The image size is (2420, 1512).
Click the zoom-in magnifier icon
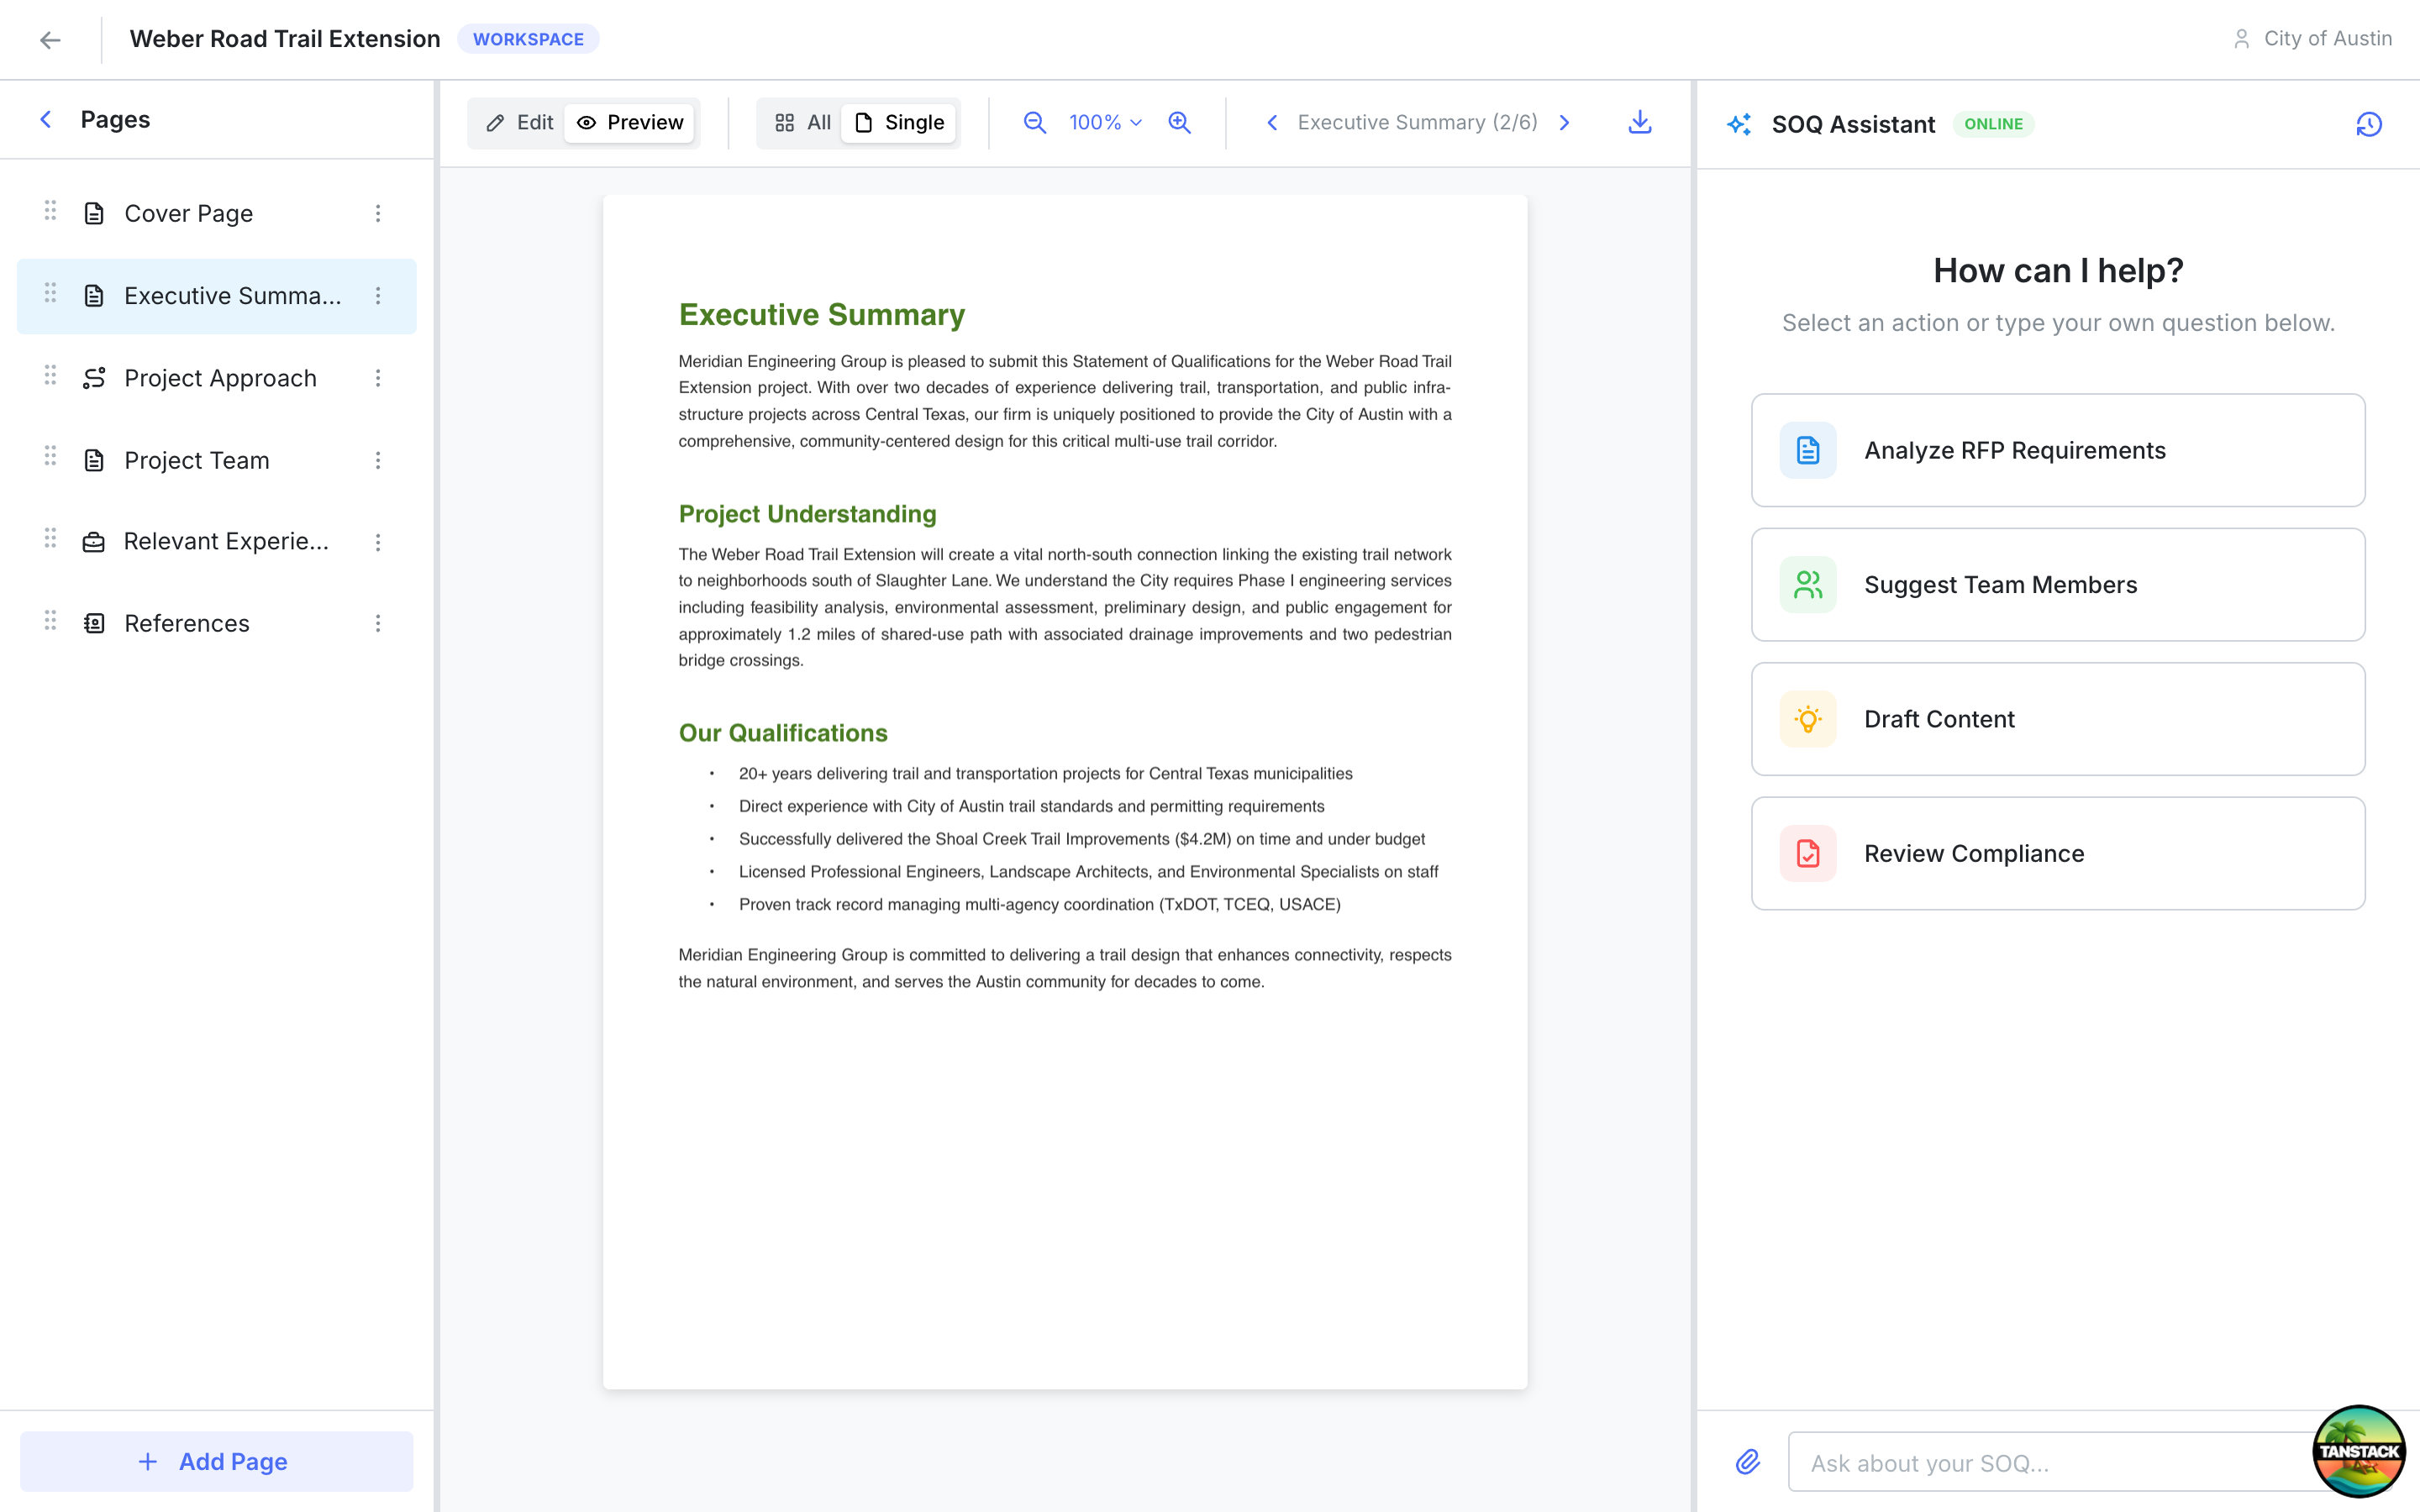1179,122
